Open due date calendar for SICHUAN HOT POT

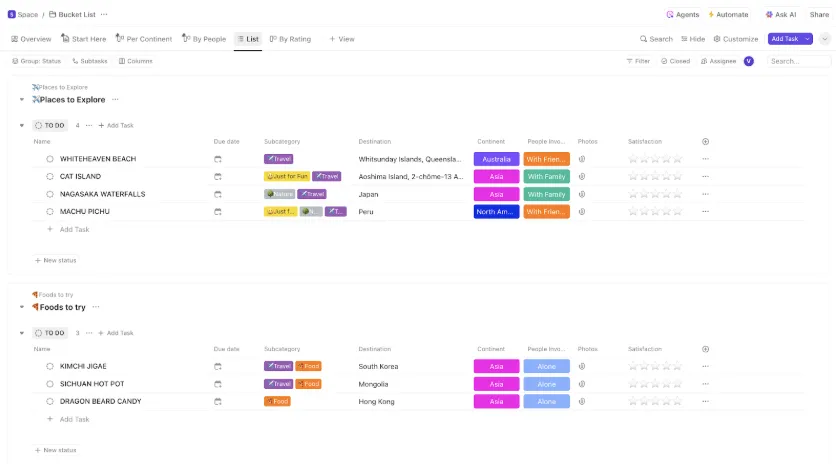click(x=218, y=384)
